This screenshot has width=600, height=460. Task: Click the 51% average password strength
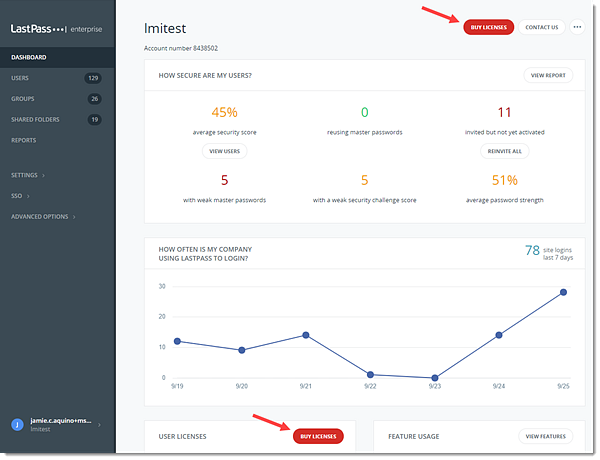pos(504,180)
